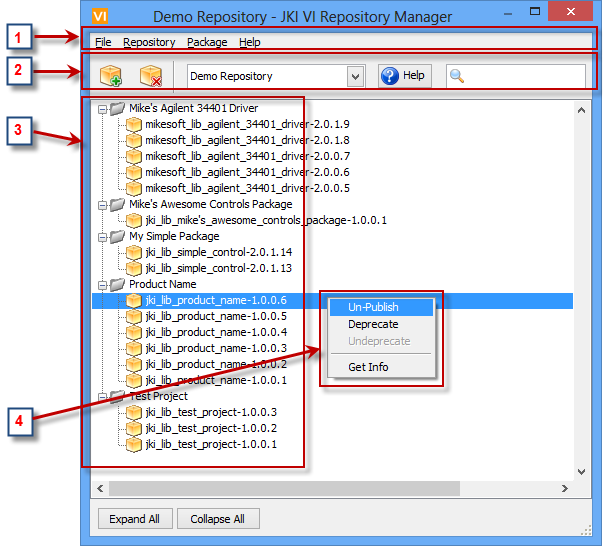Screen dimensions: 603x546
Task: Choose Un-Publish from the context menu
Action: click(374, 307)
